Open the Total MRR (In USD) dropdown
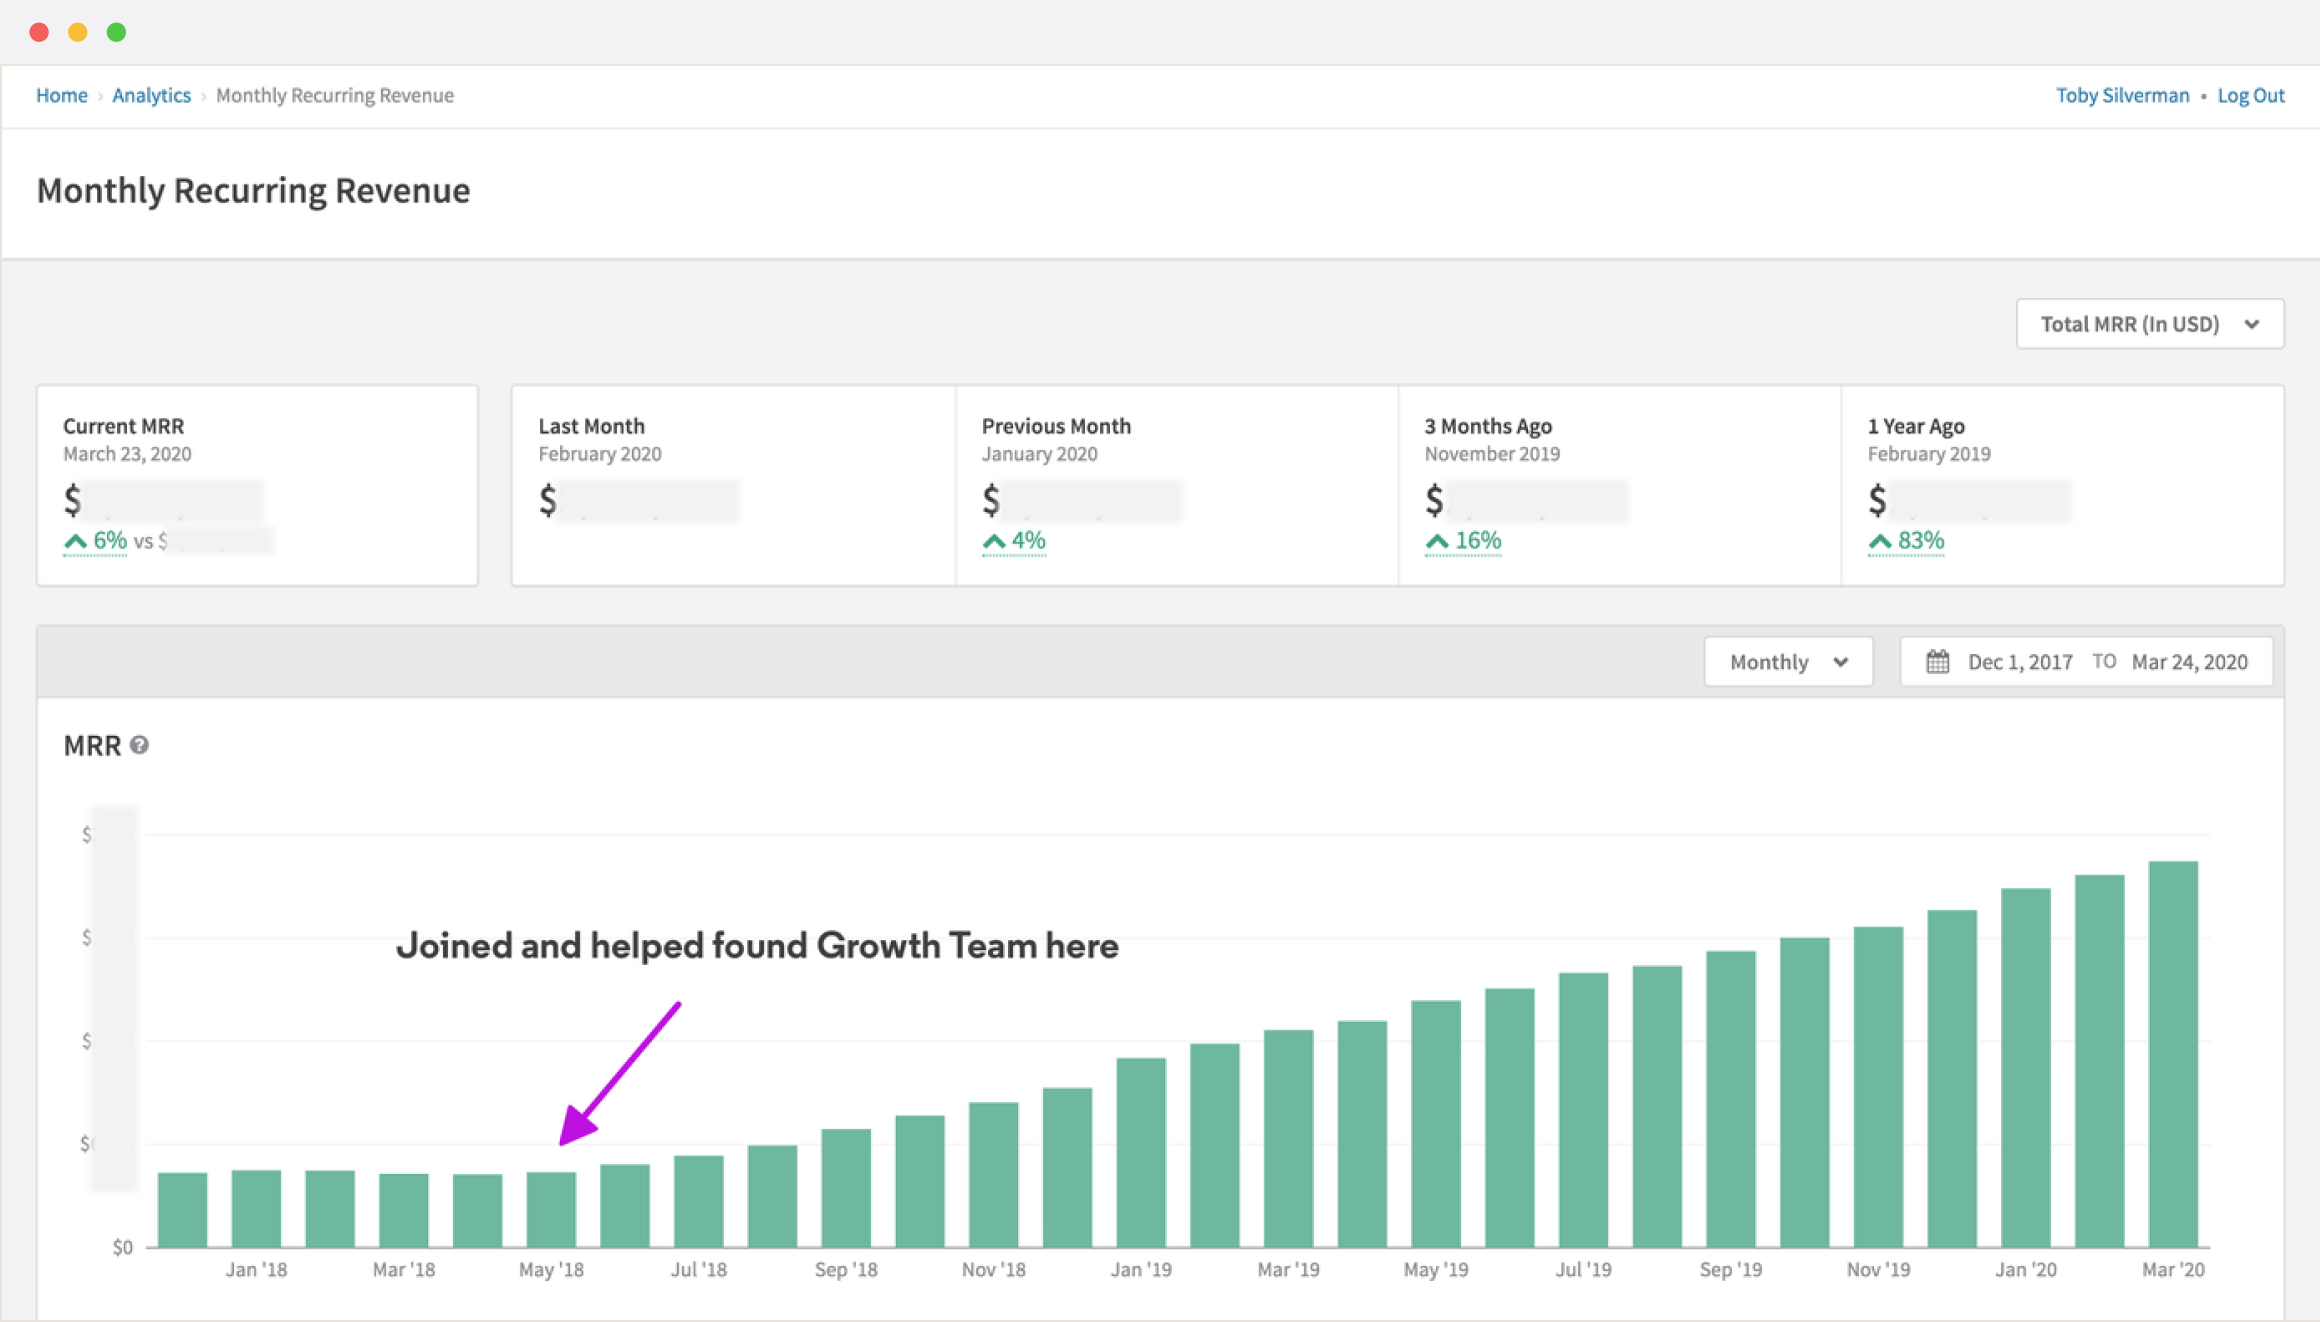Screen dimensions: 2320x1322 (x=2148, y=323)
